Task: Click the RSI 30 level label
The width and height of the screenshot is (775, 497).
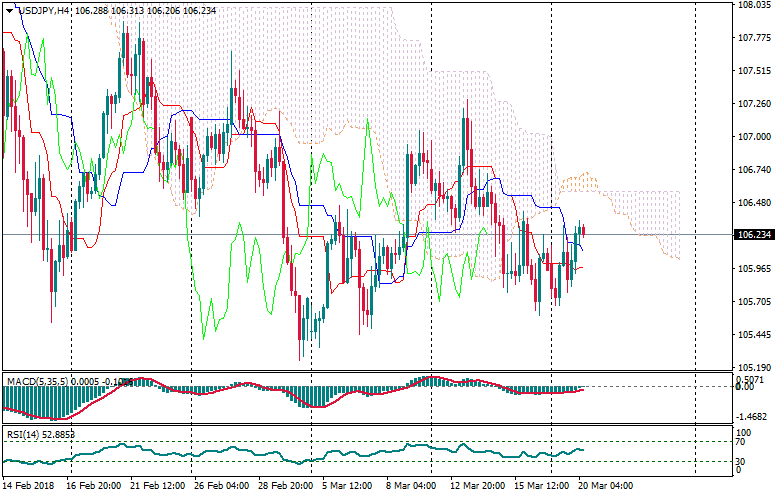Action: 740,461
